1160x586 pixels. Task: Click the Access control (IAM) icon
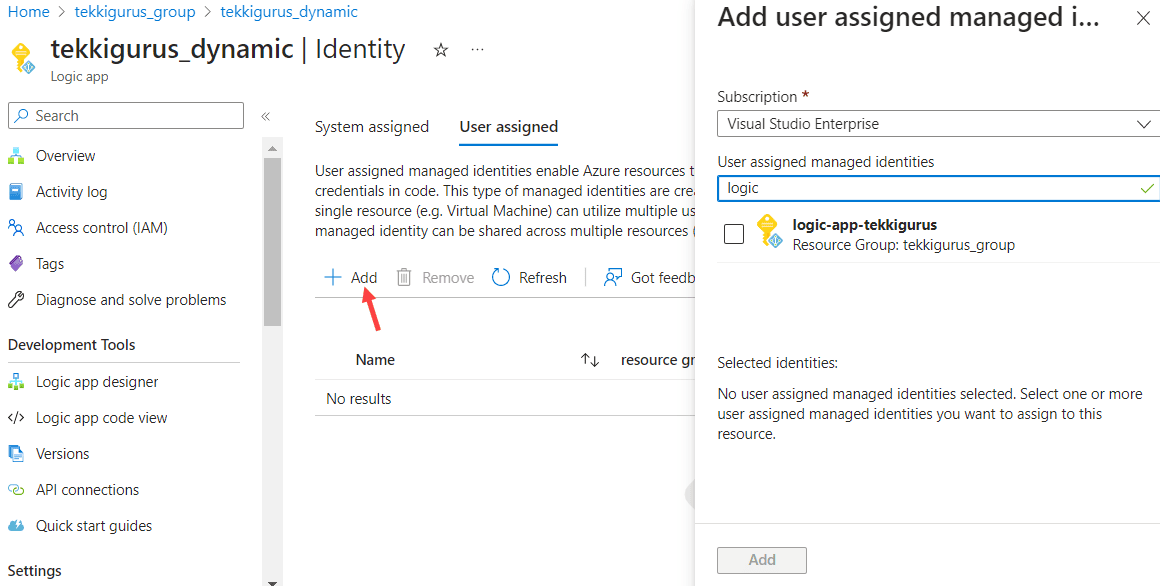point(16,227)
